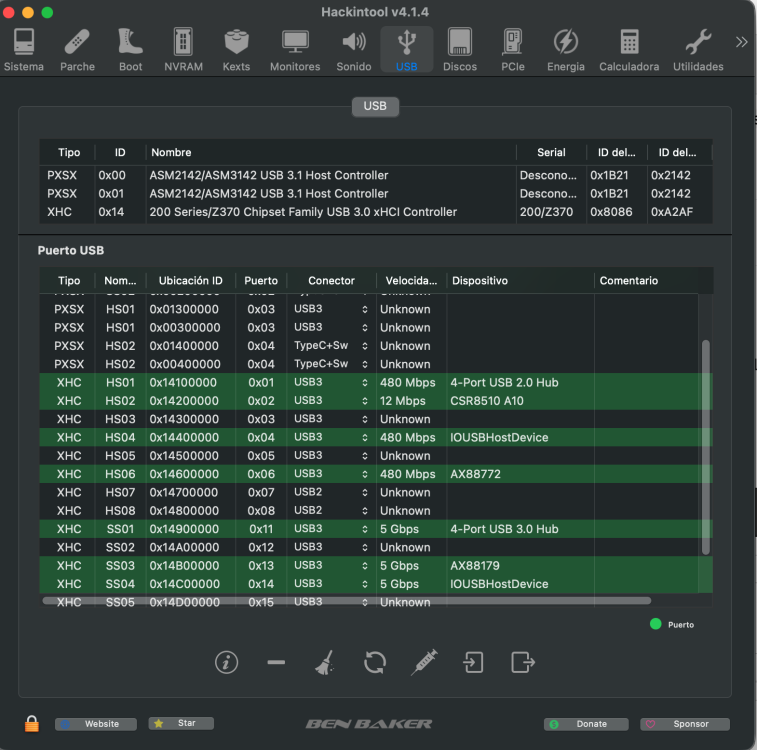
Task: Change connector type for XHC HS01 port
Action: point(331,382)
